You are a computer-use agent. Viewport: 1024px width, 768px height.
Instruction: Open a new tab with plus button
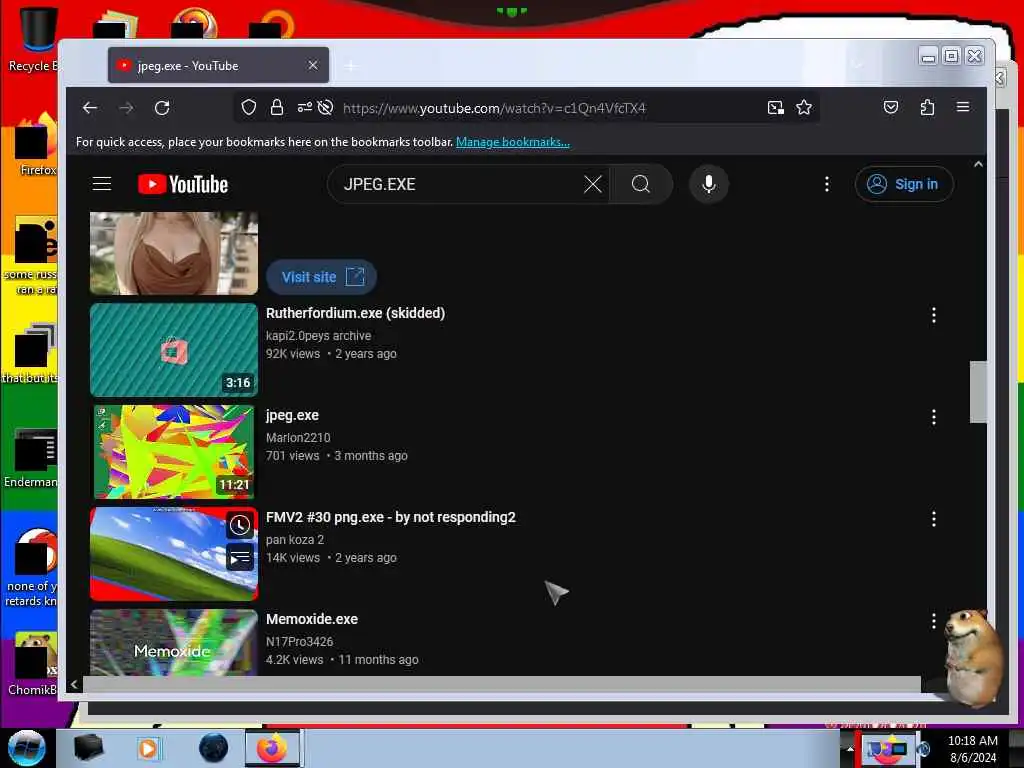[351, 65]
